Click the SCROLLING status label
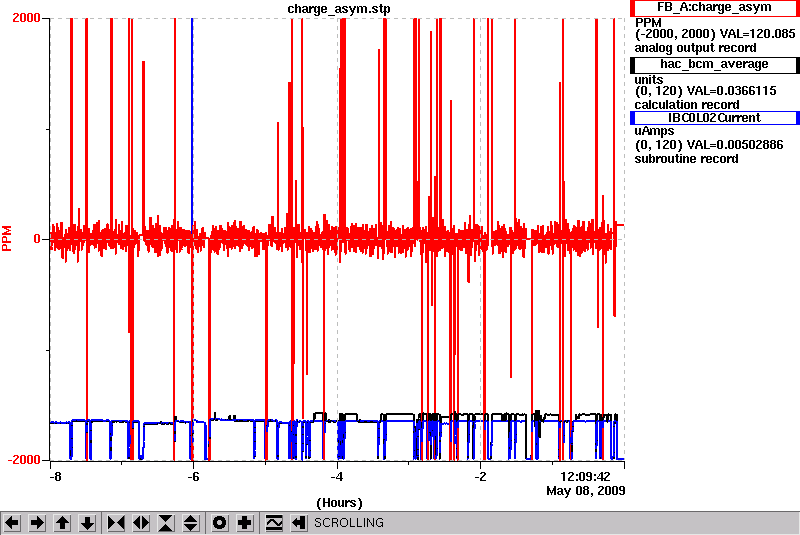 [x=348, y=523]
